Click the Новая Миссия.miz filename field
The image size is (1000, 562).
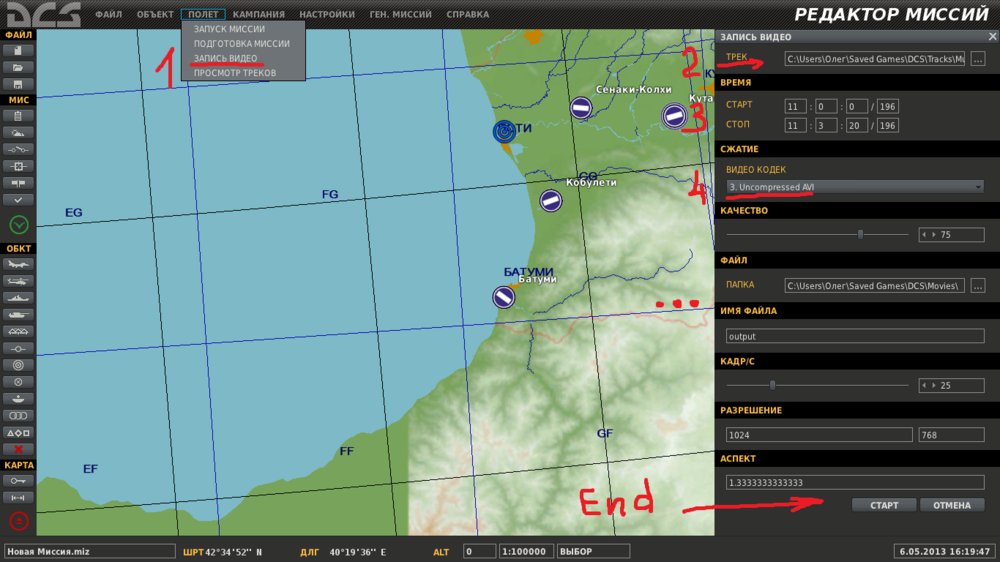point(89,551)
